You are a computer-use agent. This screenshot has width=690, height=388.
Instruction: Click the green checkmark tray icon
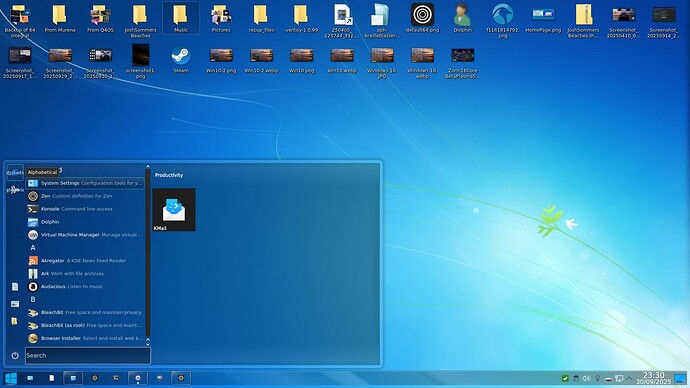tap(565, 378)
